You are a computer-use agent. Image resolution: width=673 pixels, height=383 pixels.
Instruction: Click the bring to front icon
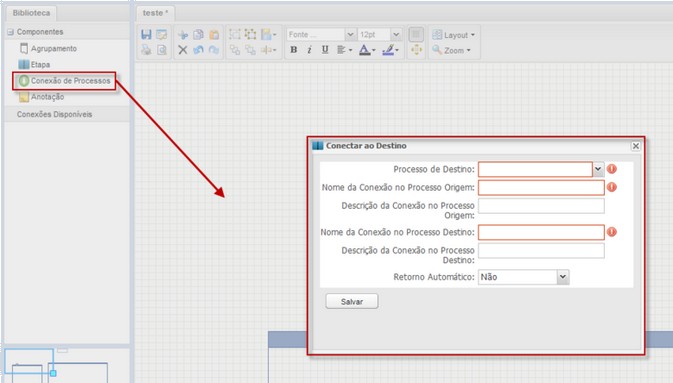[235, 50]
